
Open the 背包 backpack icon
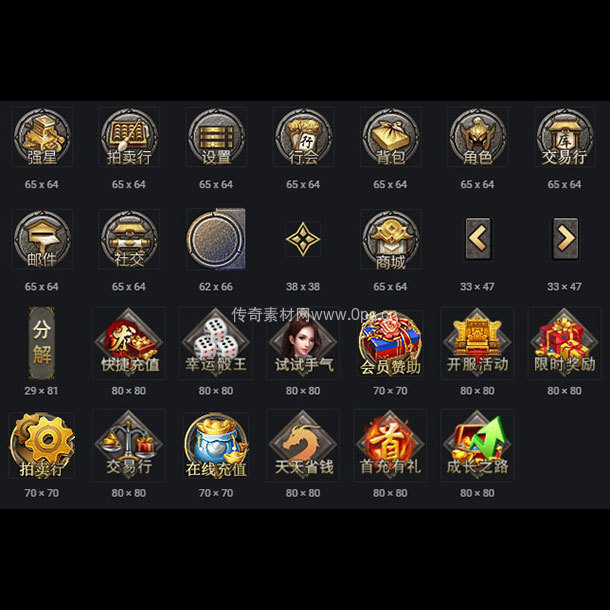(391, 137)
